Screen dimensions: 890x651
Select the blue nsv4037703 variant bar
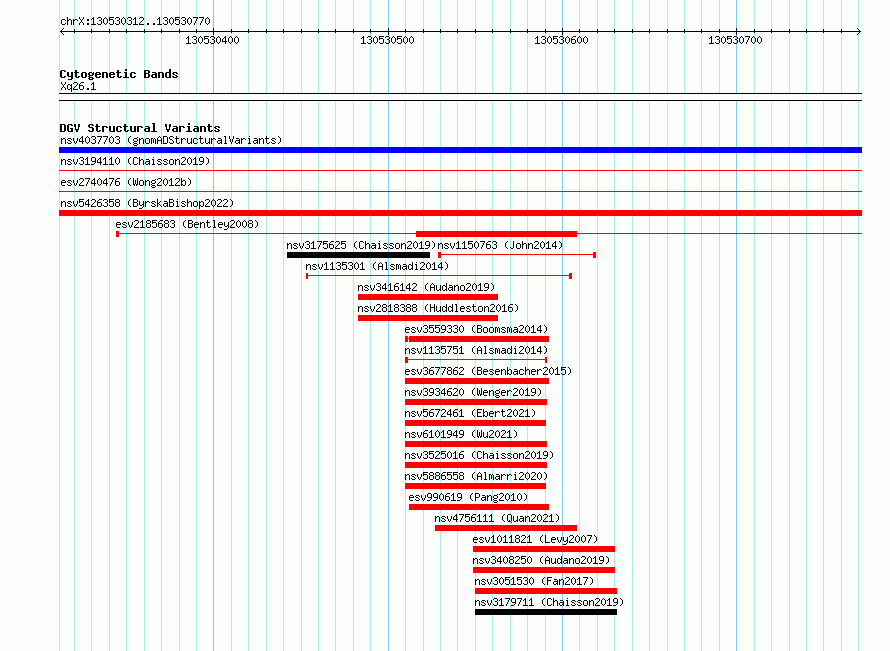(x=460, y=150)
